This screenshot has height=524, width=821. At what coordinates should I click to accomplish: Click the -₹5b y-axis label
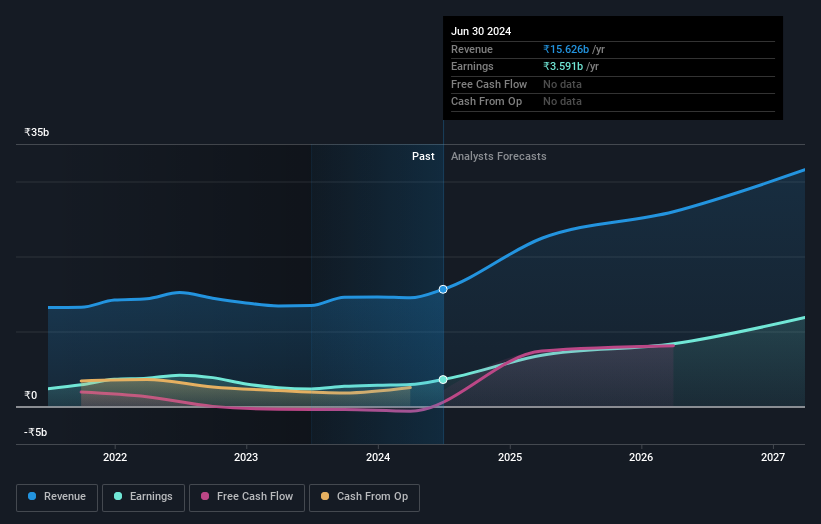pyautogui.click(x=36, y=432)
